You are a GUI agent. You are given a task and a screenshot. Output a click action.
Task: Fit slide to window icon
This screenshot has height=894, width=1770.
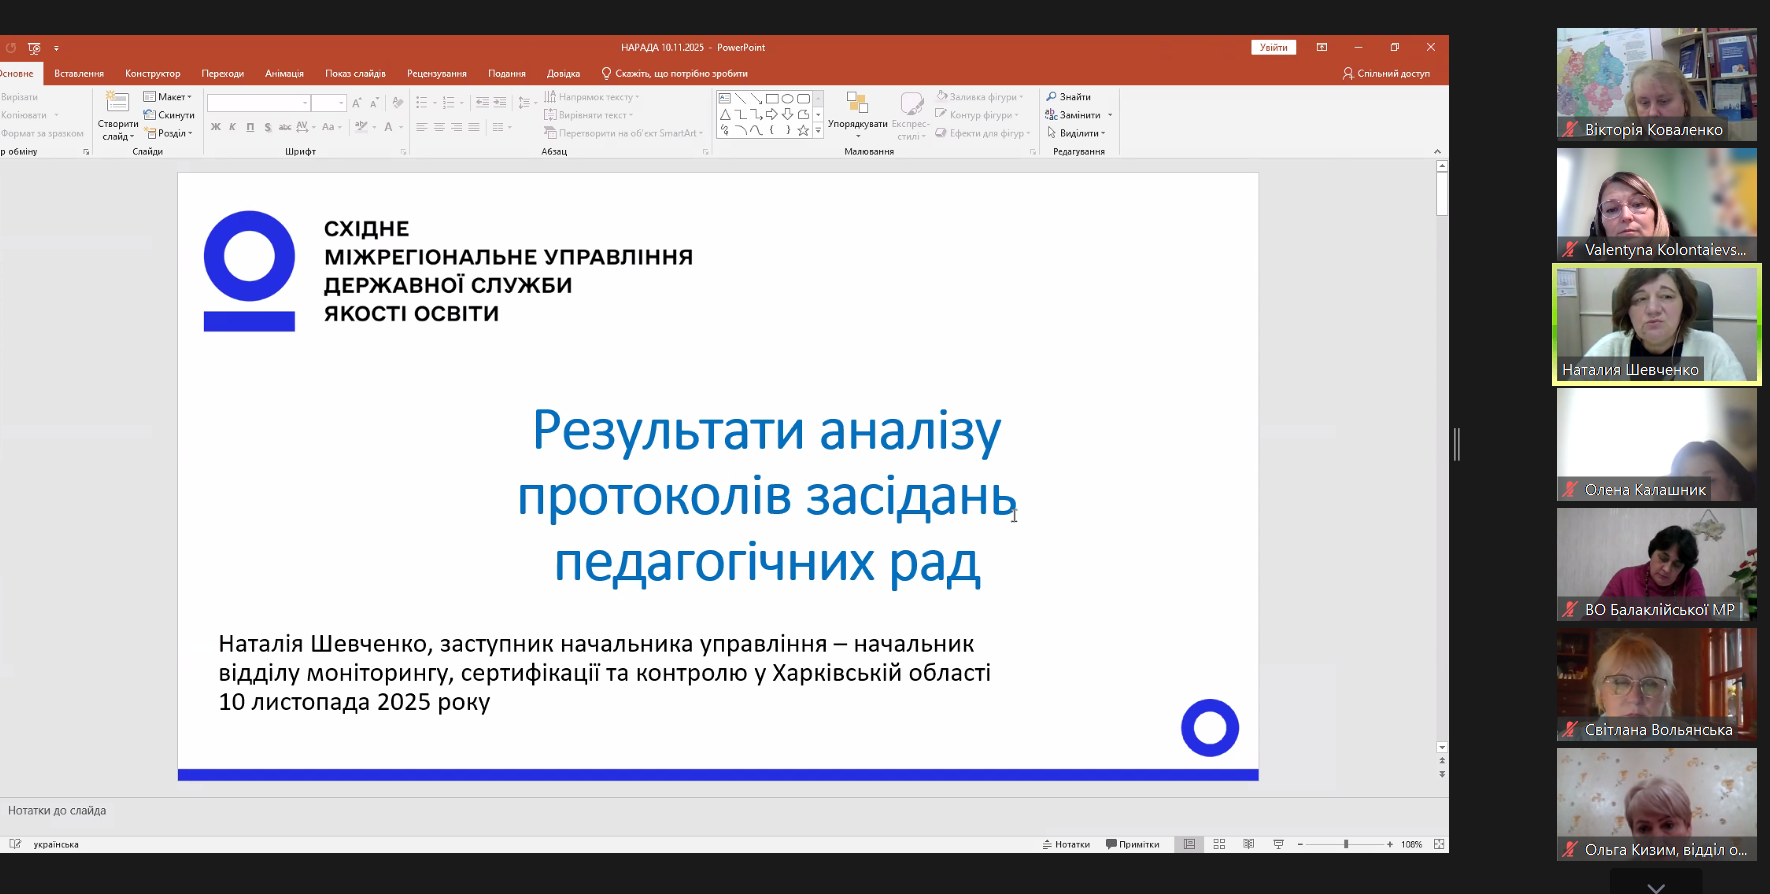(x=1439, y=844)
